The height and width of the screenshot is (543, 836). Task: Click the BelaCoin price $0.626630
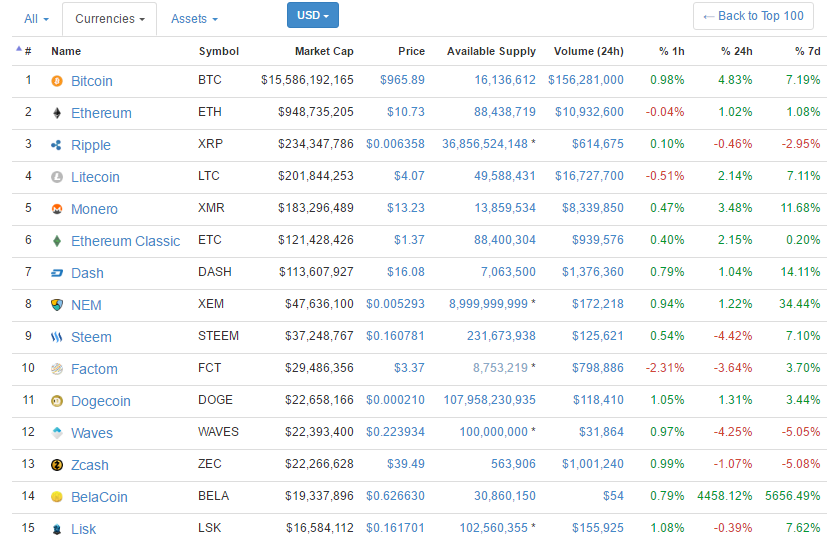[395, 496]
